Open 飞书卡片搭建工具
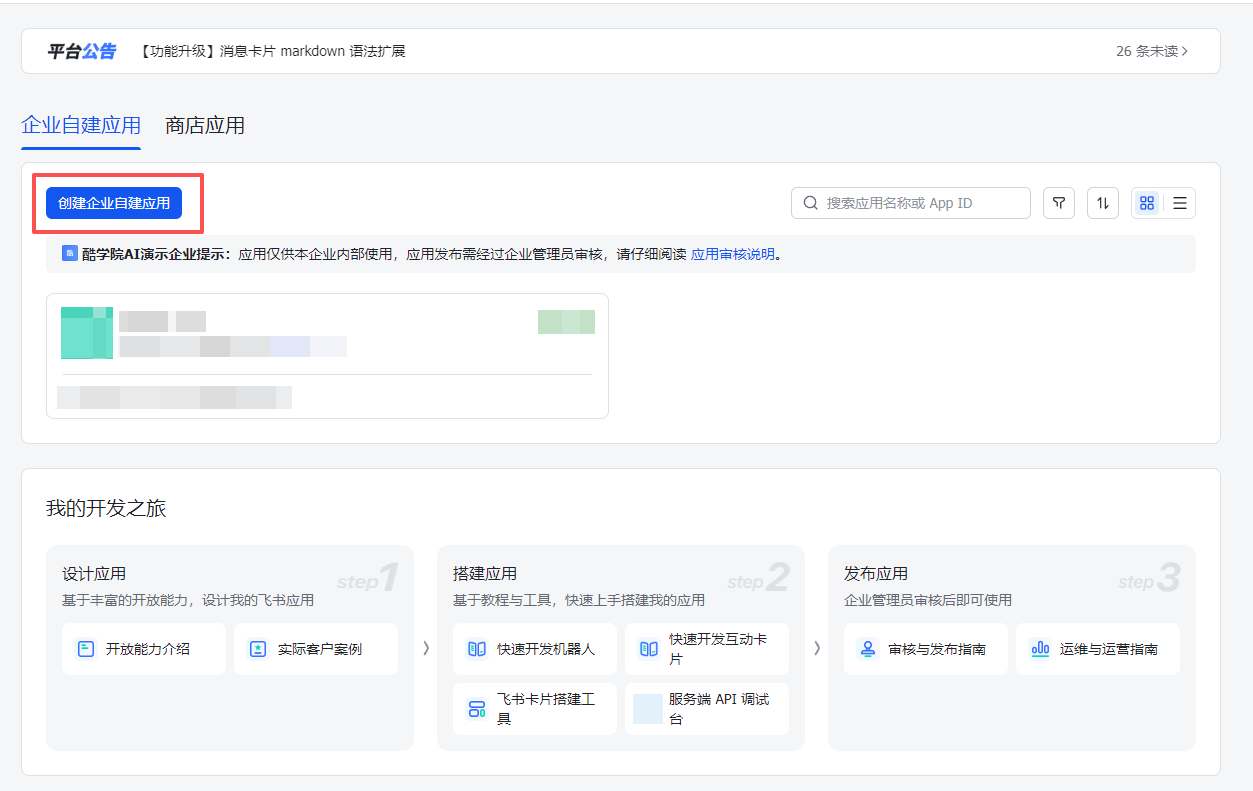The width and height of the screenshot is (1253, 791). pyautogui.click(x=534, y=709)
